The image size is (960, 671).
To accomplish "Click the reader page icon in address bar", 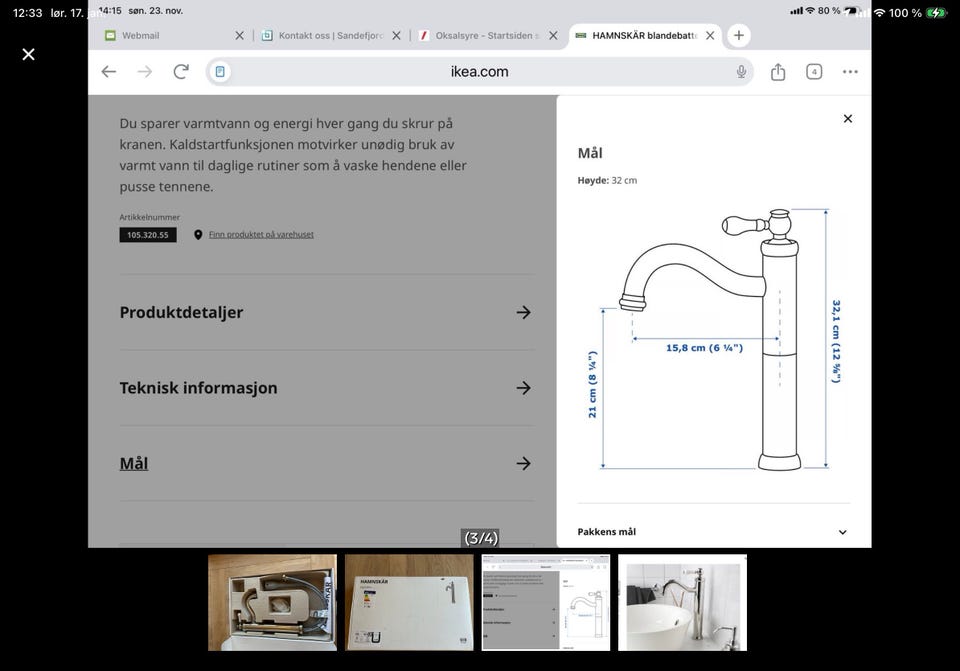I will pos(221,72).
